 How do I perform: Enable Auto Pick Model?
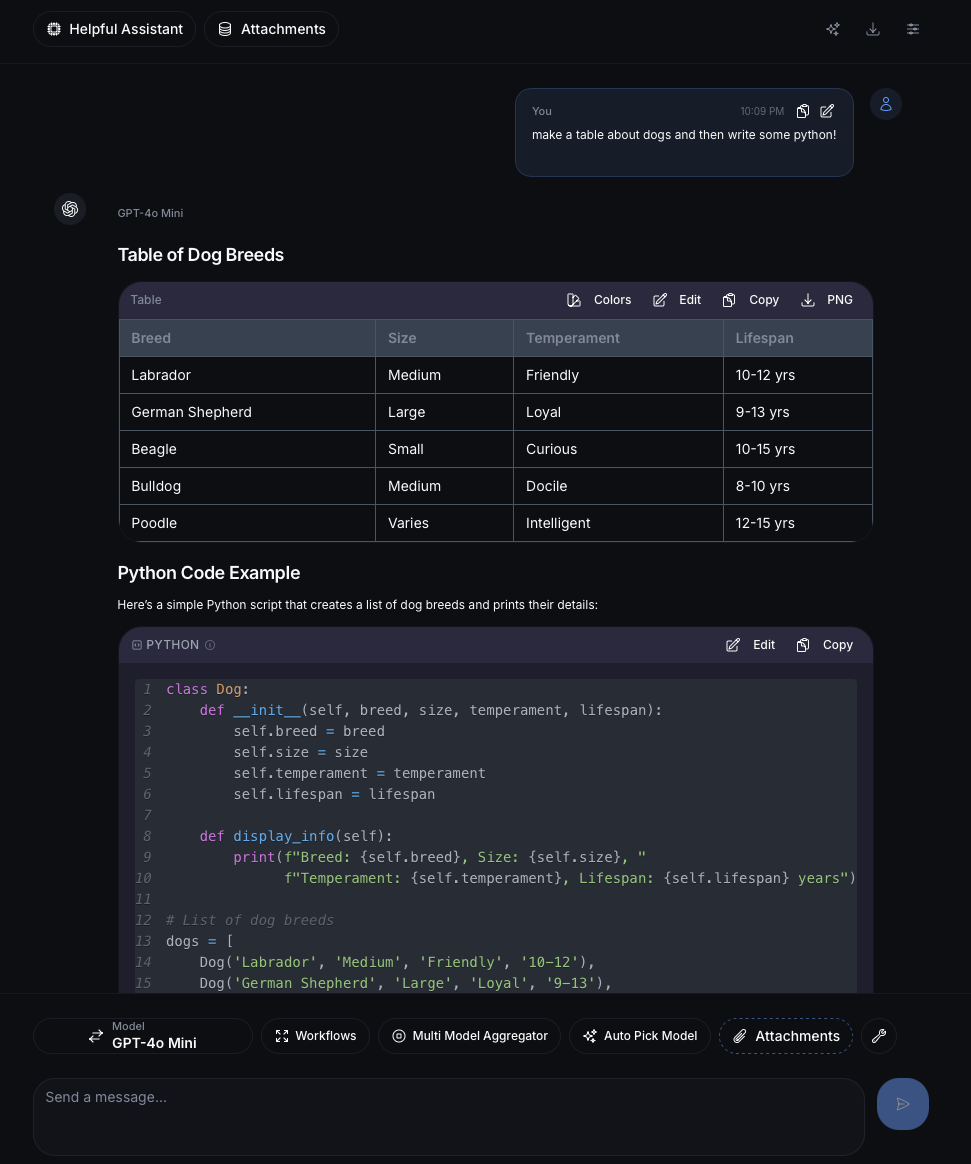tap(639, 1036)
